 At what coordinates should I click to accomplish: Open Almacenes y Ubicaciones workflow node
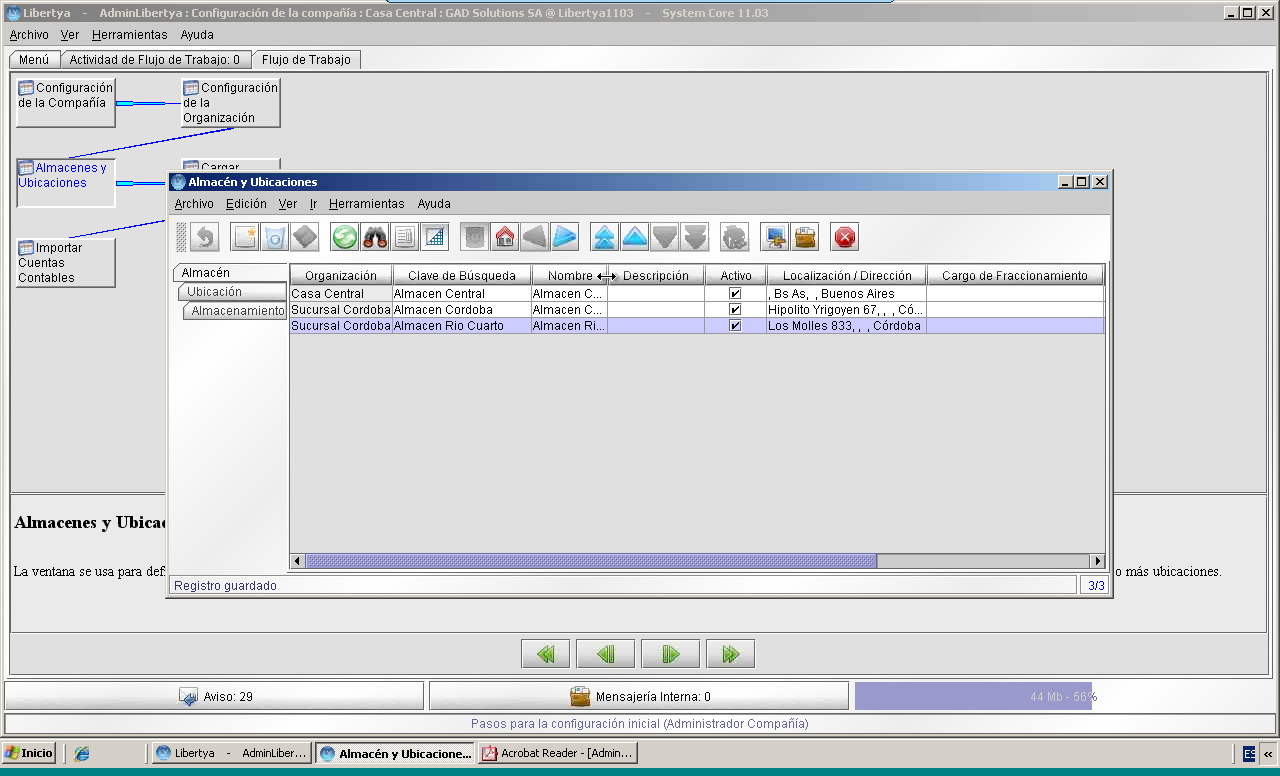tap(66, 183)
